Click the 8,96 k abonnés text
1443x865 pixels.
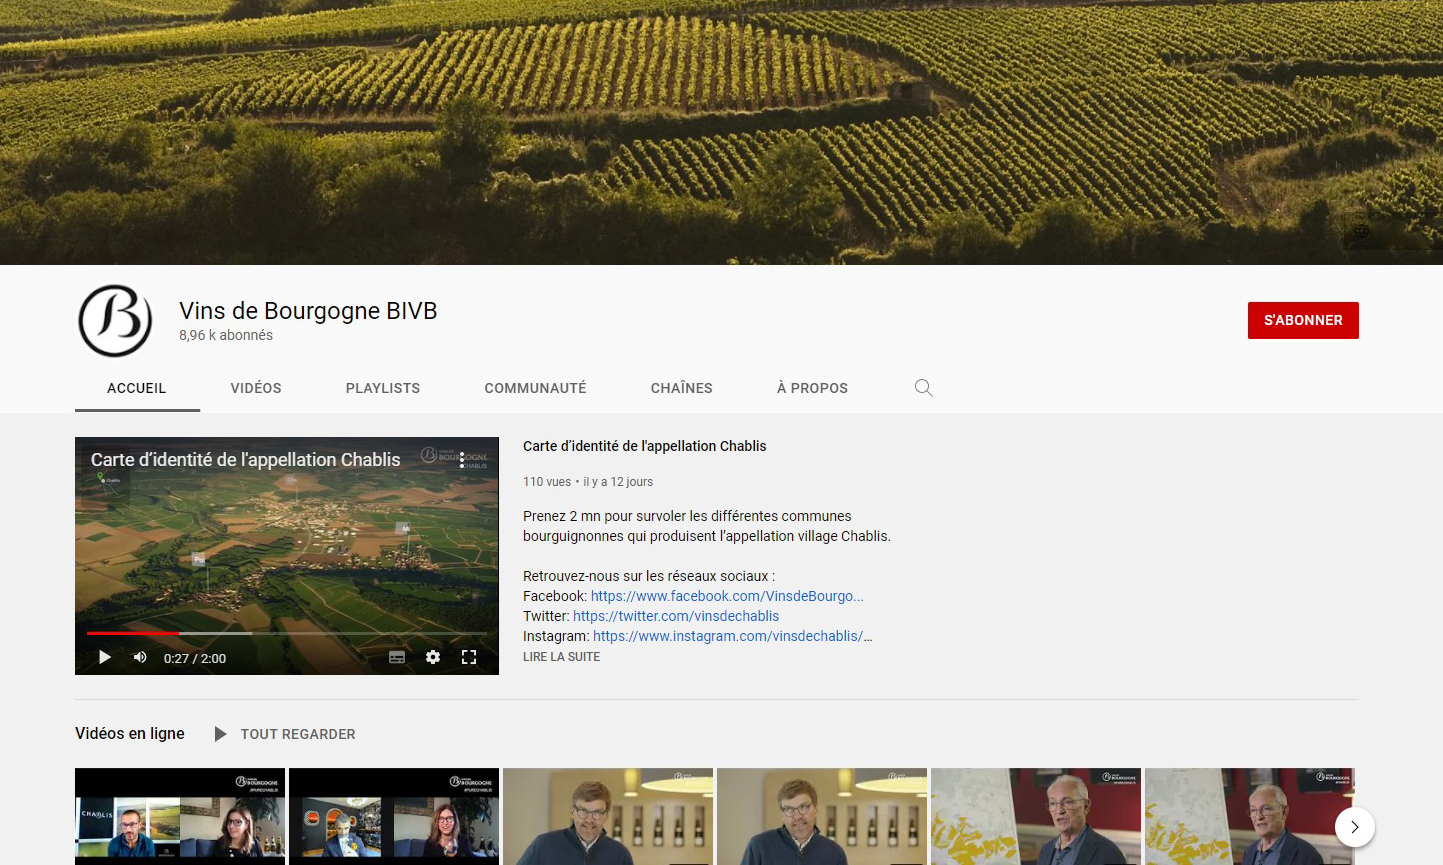point(226,336)
